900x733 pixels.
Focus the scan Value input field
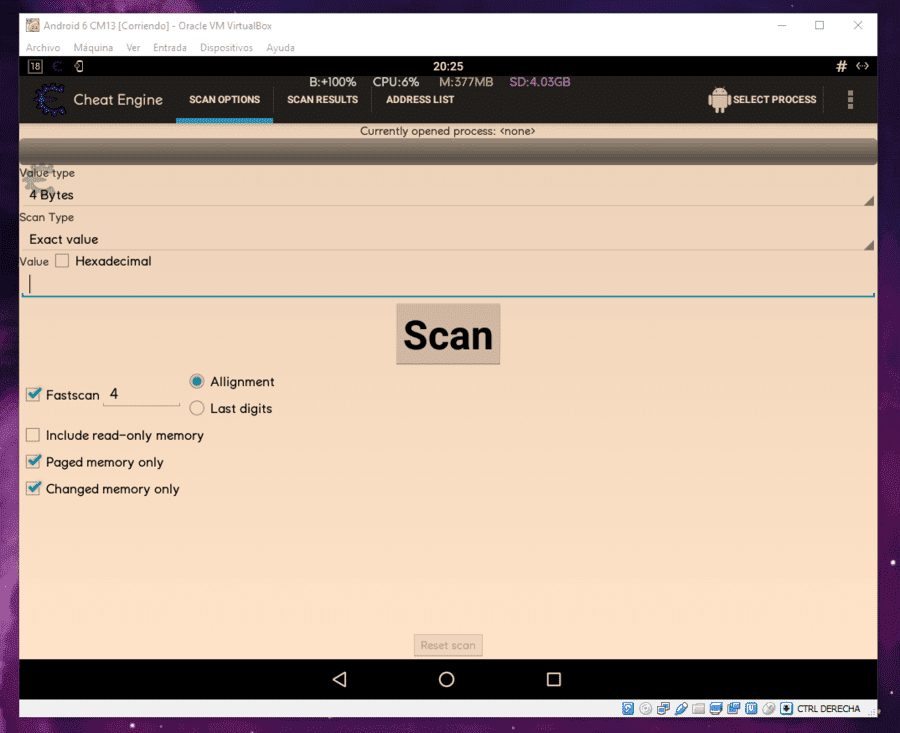pos(448,284)
